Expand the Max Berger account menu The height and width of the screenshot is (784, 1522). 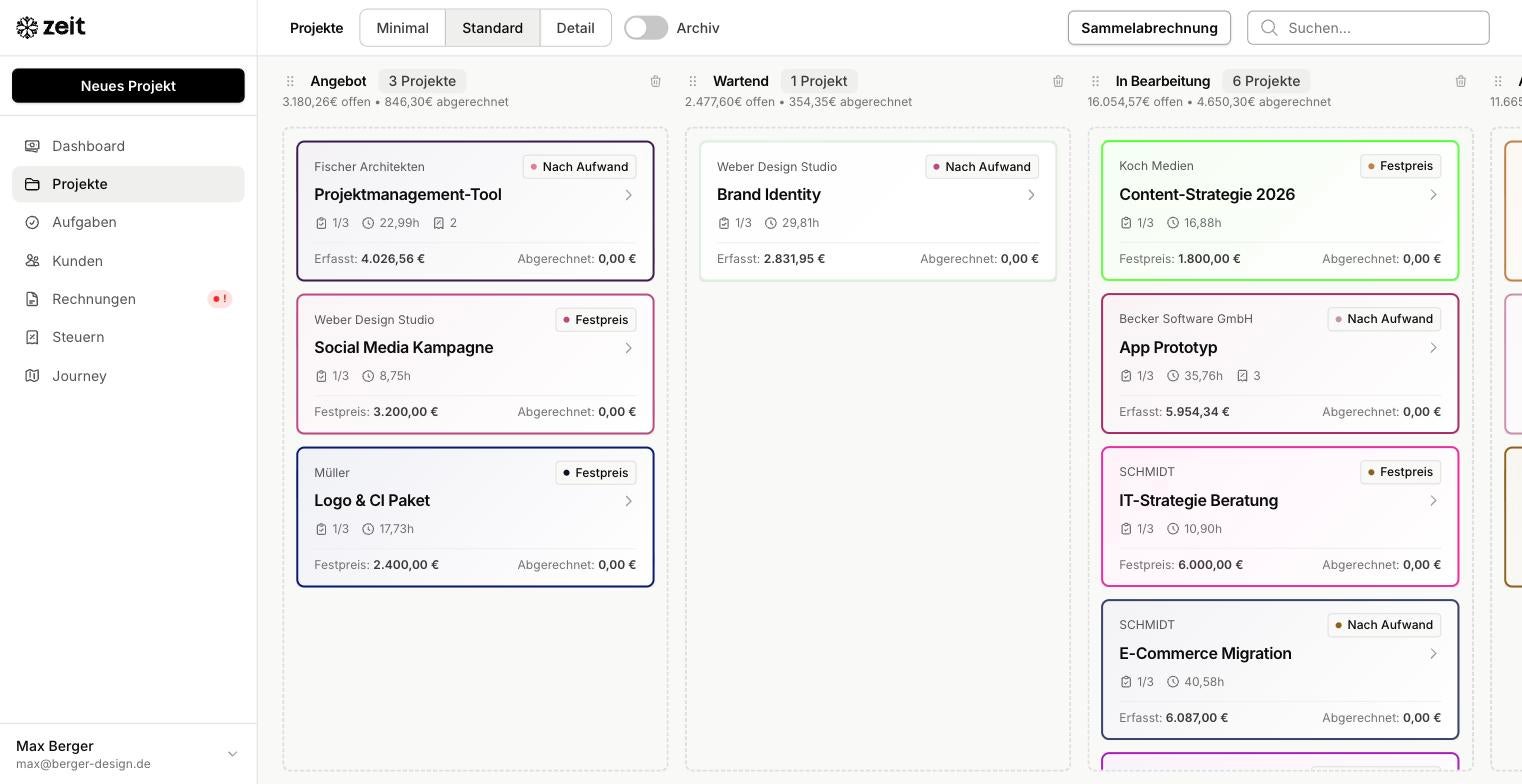[x=232, y=754]
